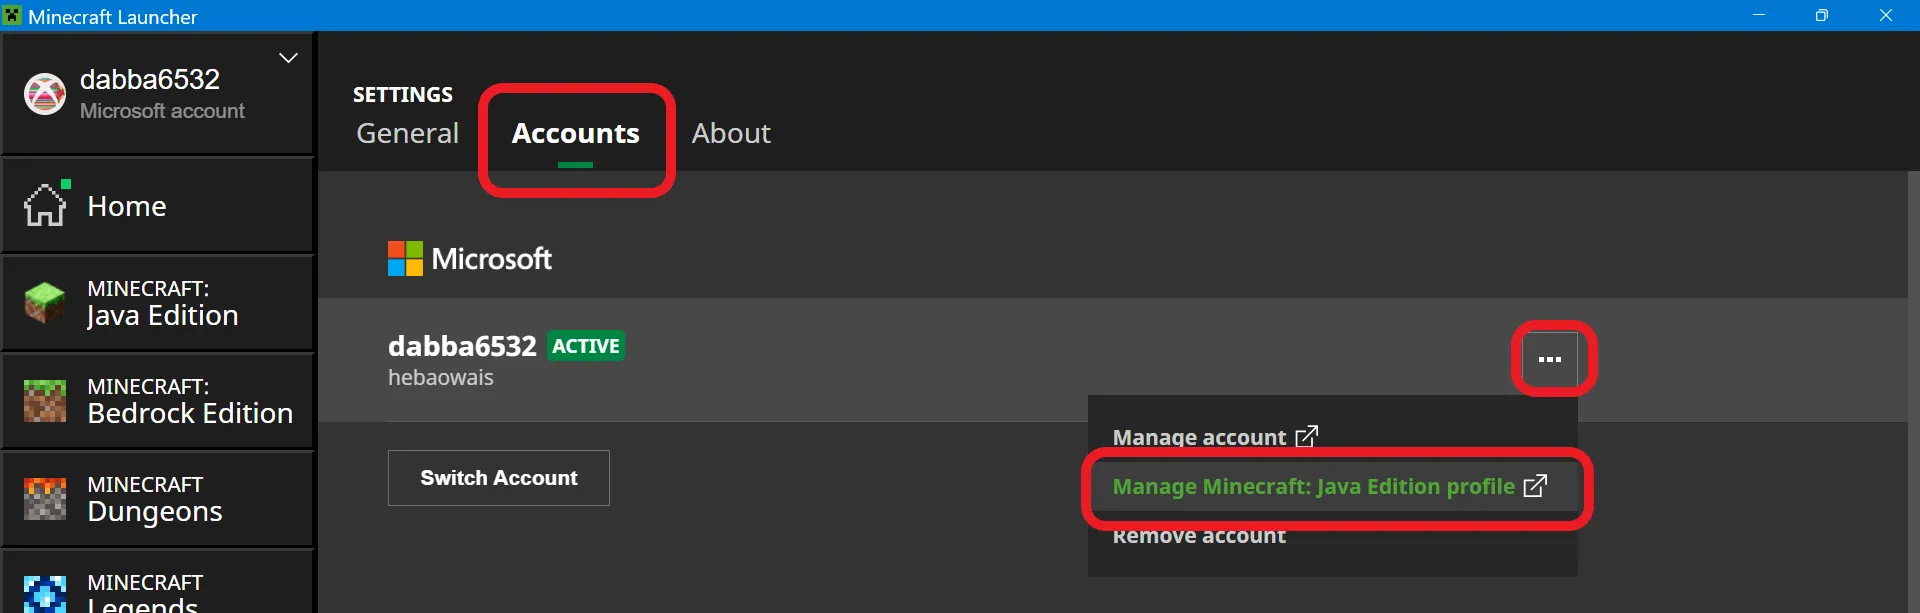
Task: Select Minecraft: Bedrock Edition in sidebar
Action: pyautogui.click(x=158, y=401)
